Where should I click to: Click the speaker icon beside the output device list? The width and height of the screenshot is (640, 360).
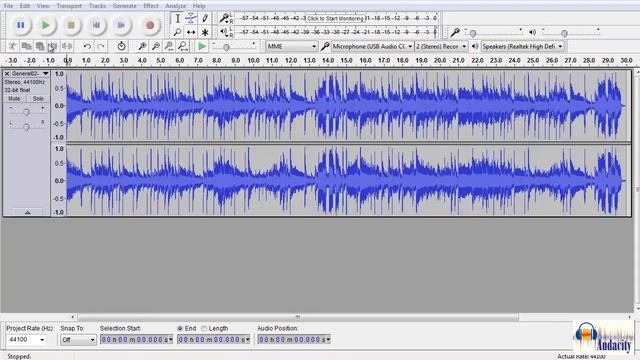(475, 47)
